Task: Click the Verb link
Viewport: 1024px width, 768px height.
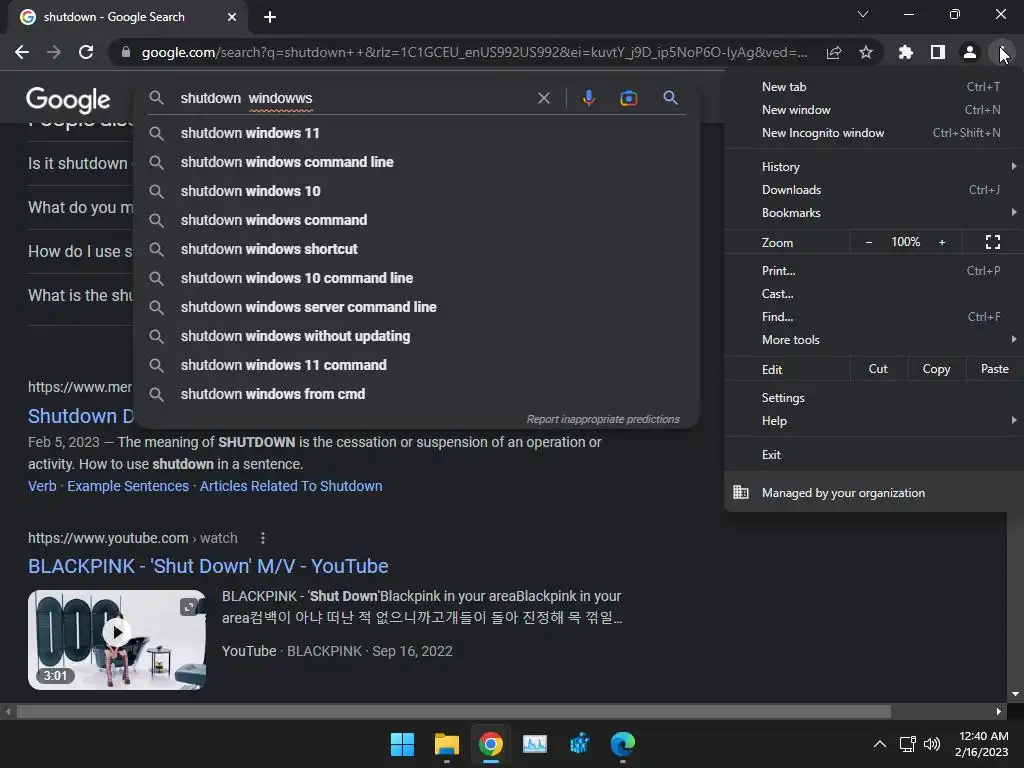Action: [42, 486]
